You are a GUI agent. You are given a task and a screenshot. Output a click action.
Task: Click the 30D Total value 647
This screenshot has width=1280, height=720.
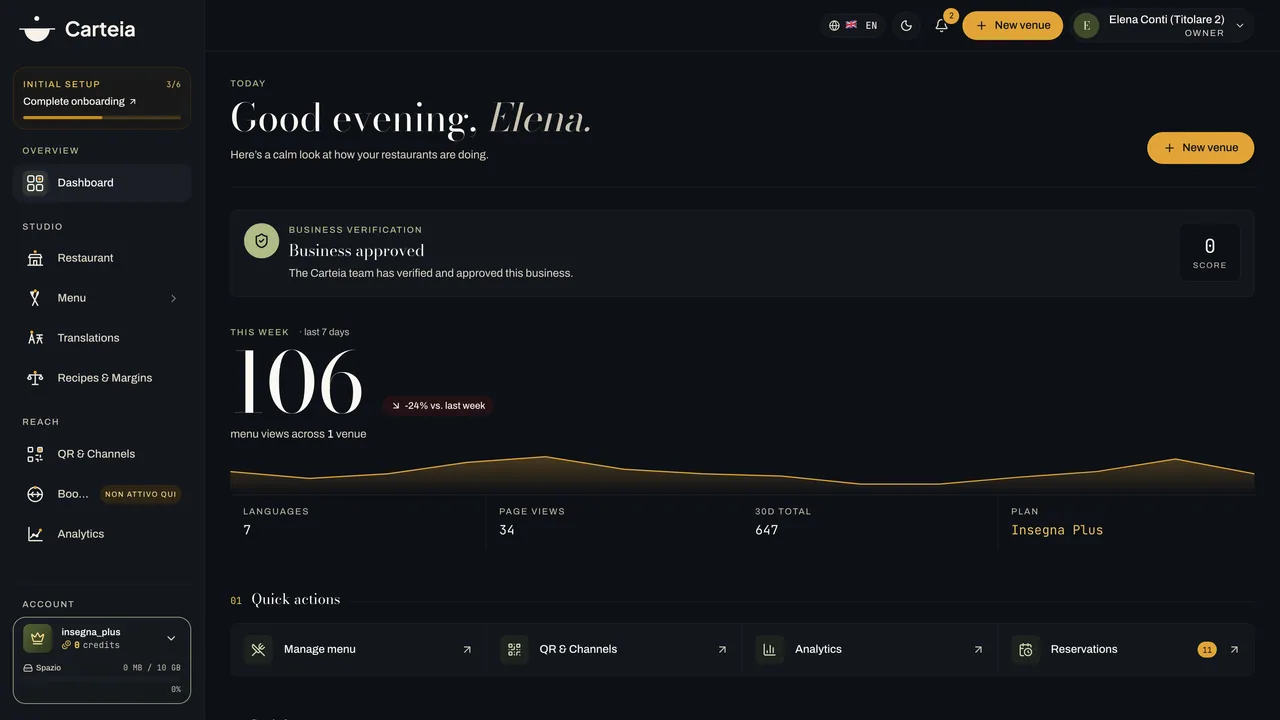pos(767,530)
